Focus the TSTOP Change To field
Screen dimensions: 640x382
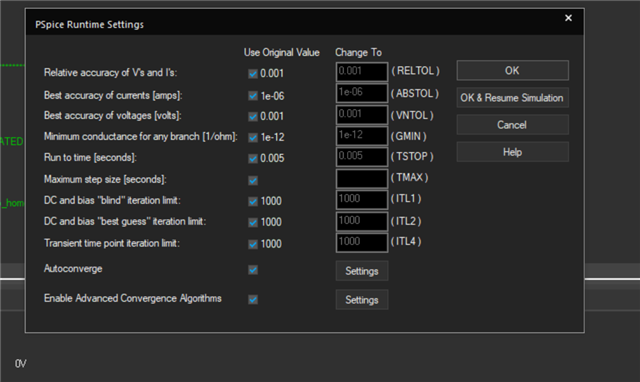[362, 157]
